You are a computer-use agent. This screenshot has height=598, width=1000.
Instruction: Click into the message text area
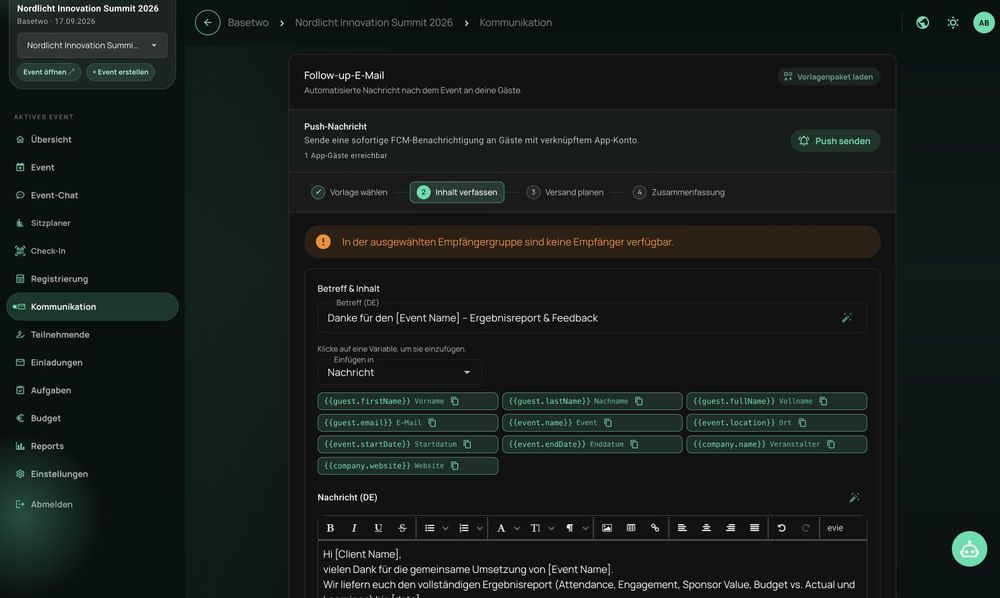click(592, 569)
